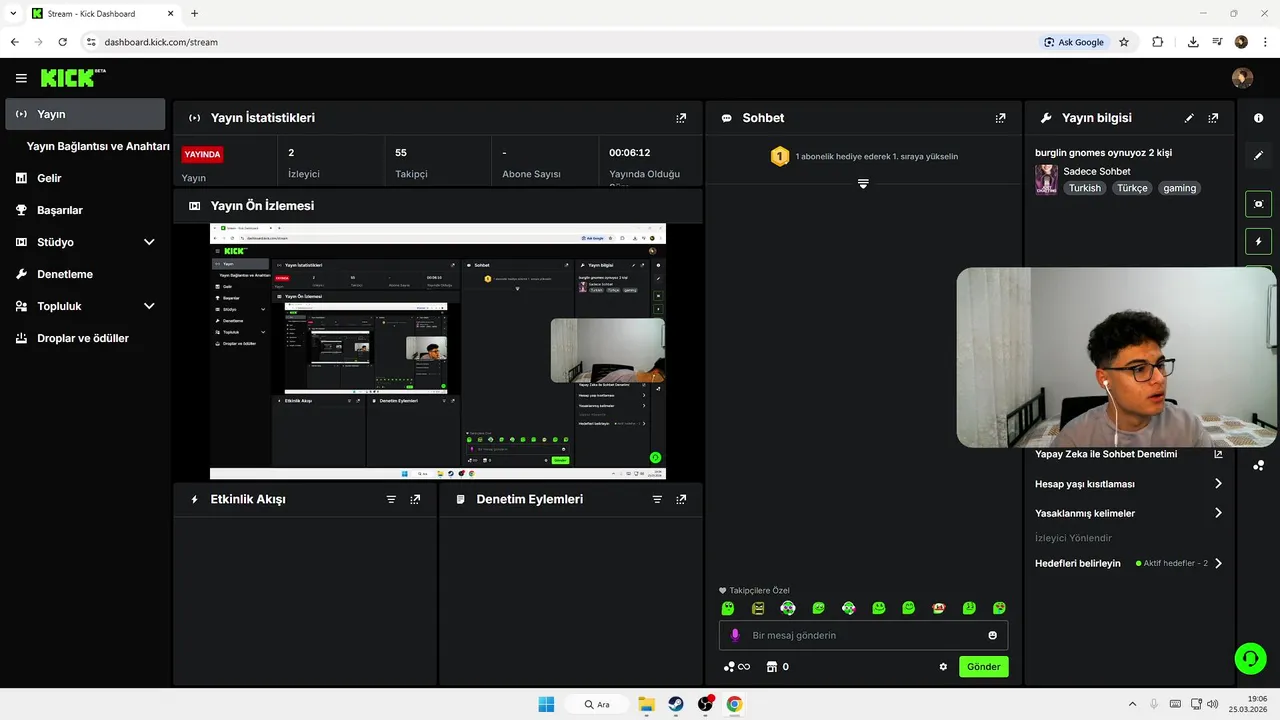This screenshot has height=720, width=1280.
Task: Select the first green blob emote
Action: [x=728, y=608]
